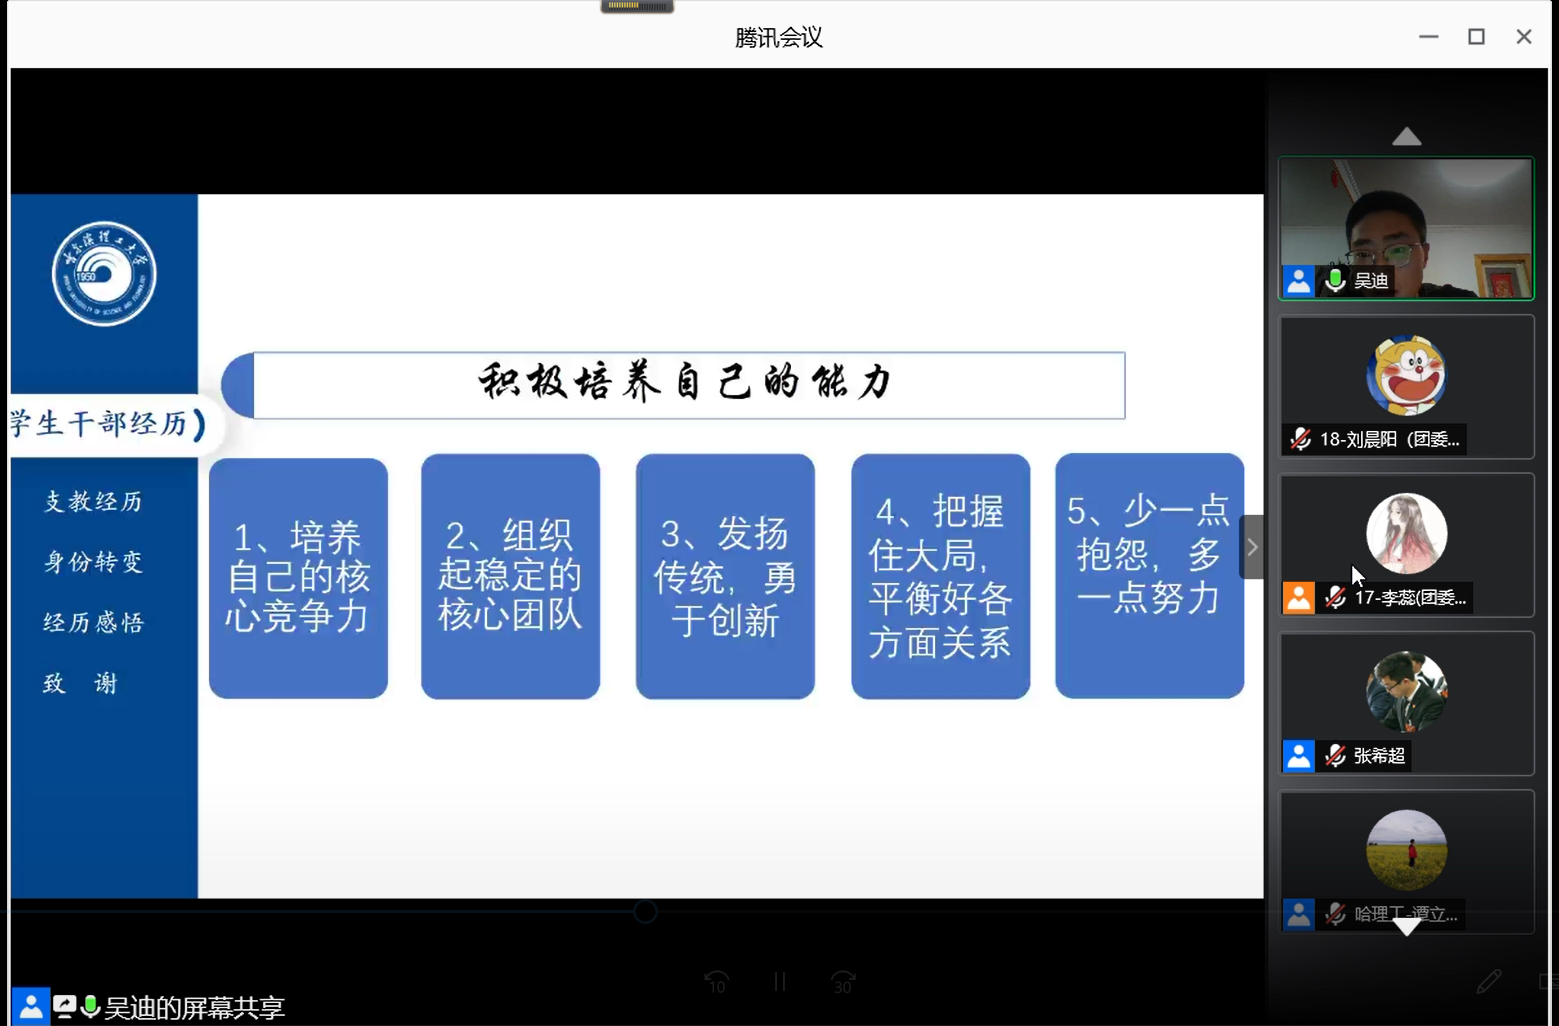Click the 支教经历 item in slide sidebar
Viewport: 1559px width, 1026px height.
coord(94,502)
